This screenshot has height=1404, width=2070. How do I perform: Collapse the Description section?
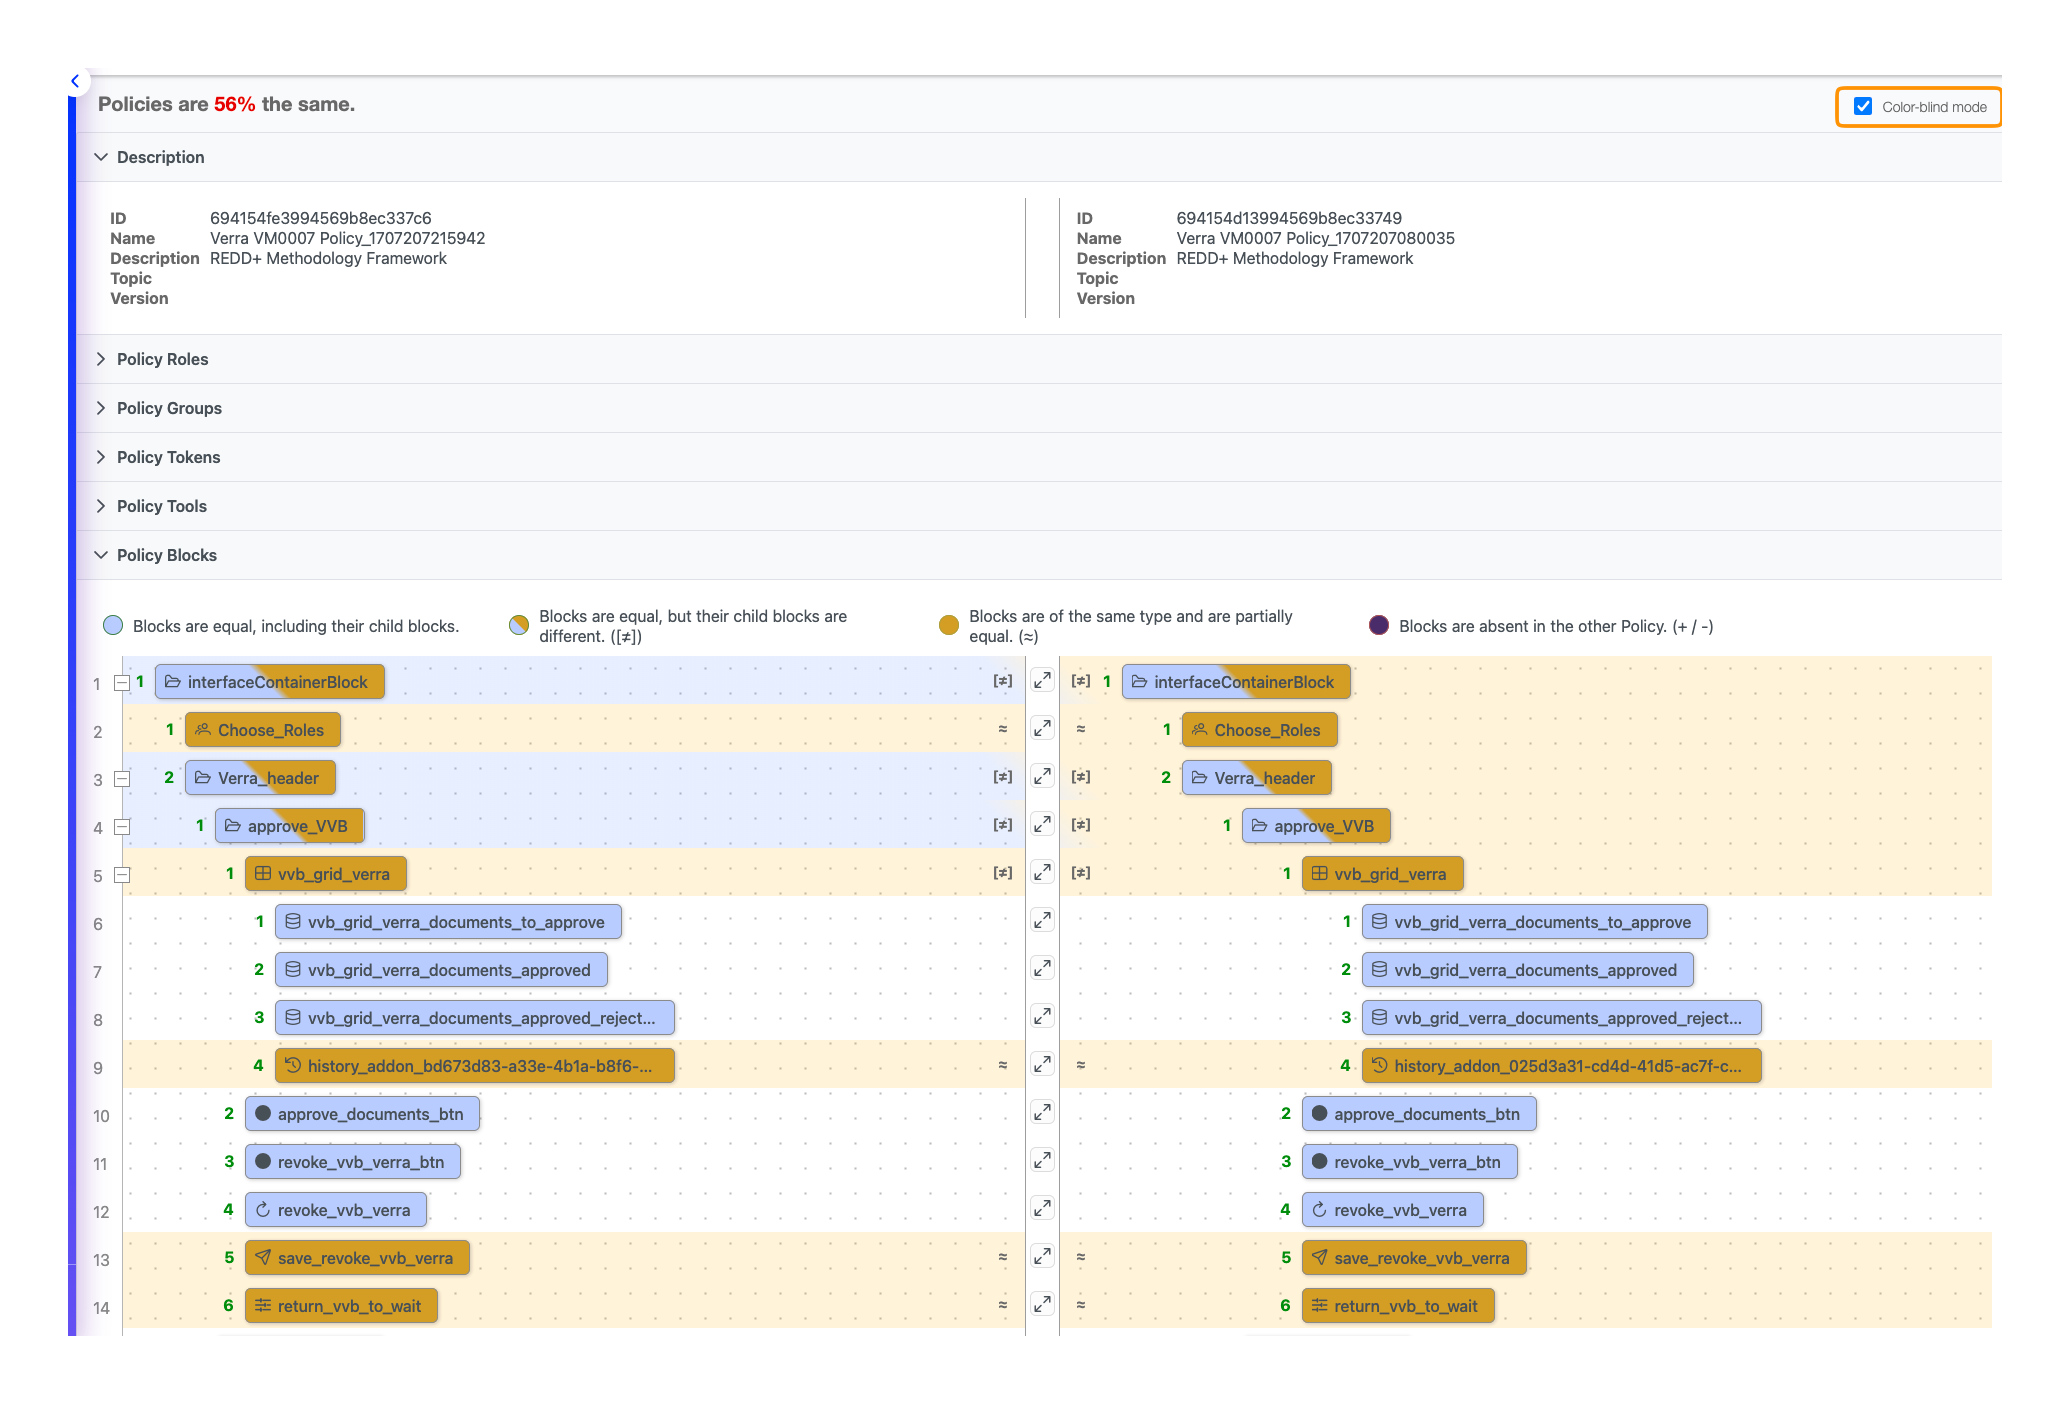(x=160, y=157)
